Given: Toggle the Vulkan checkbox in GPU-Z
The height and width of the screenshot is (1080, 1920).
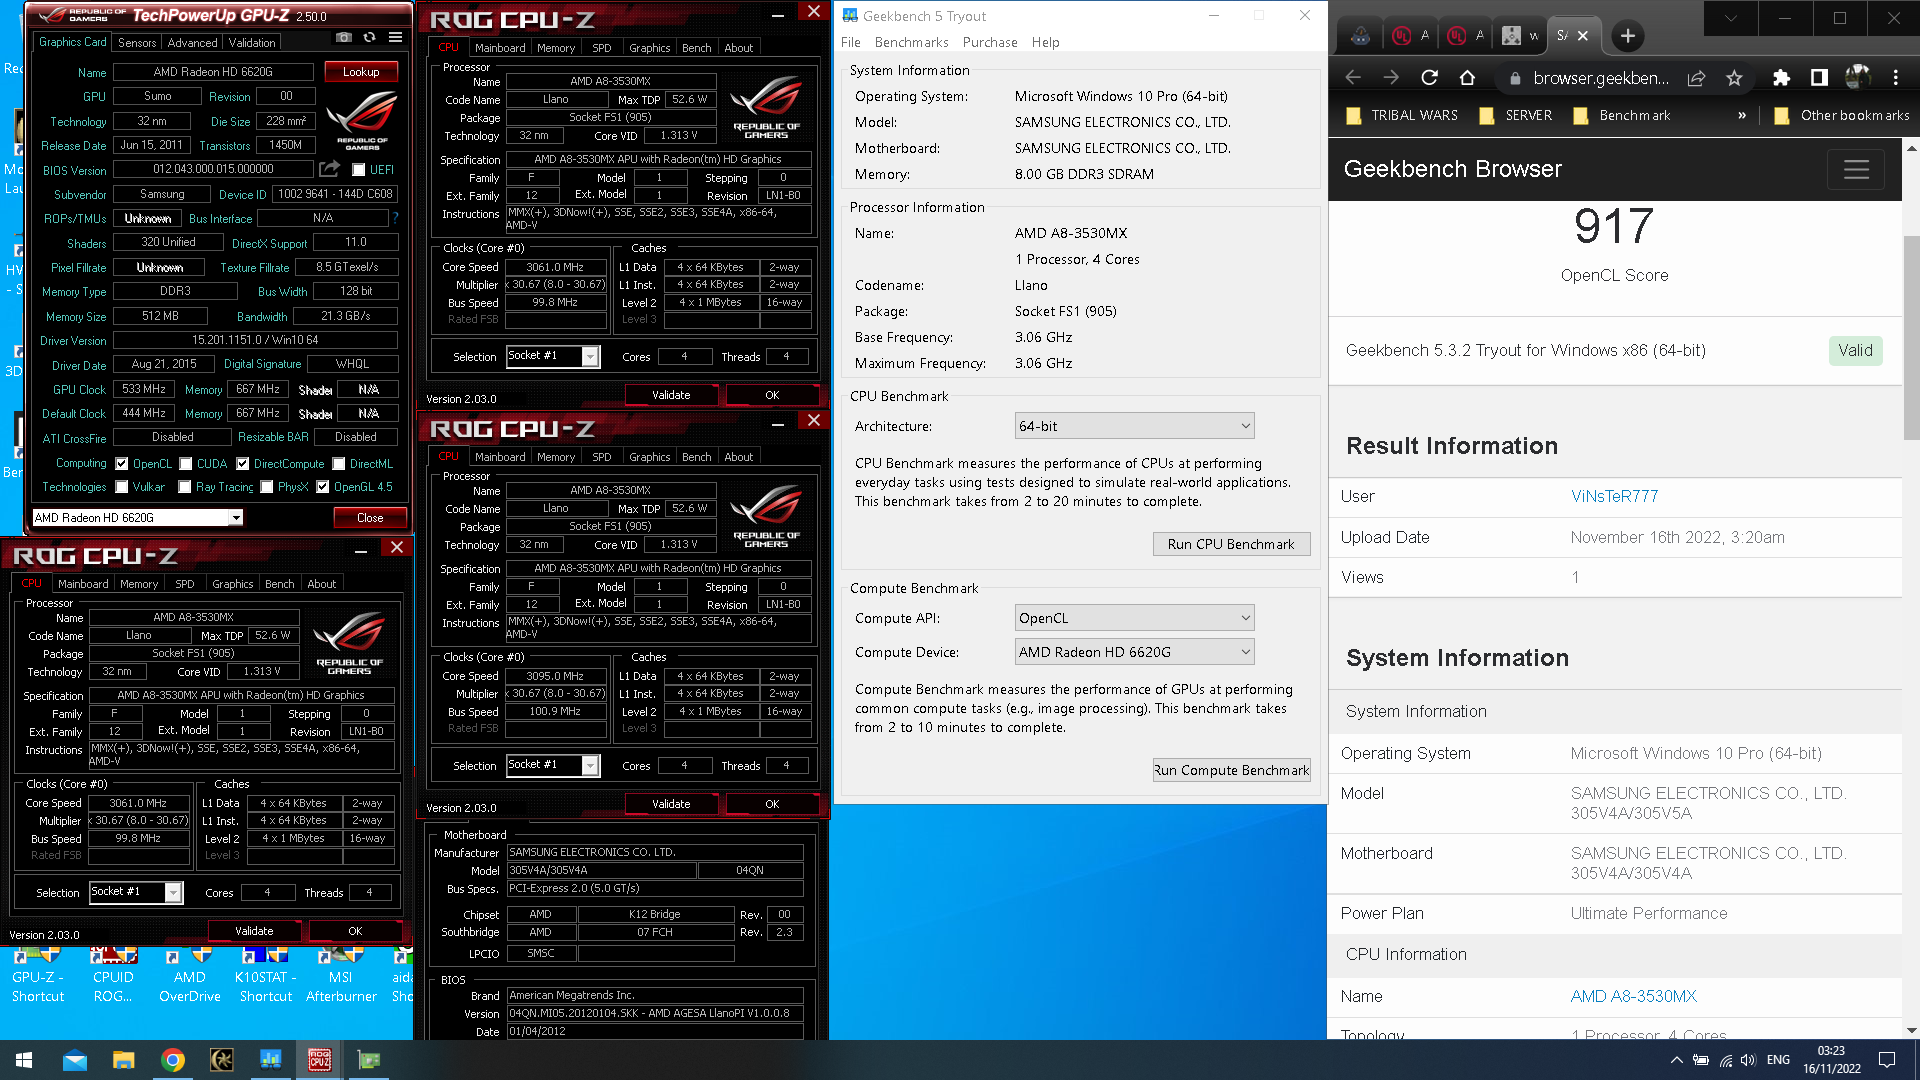Looking at the screenshot, I should click(122, 487).
